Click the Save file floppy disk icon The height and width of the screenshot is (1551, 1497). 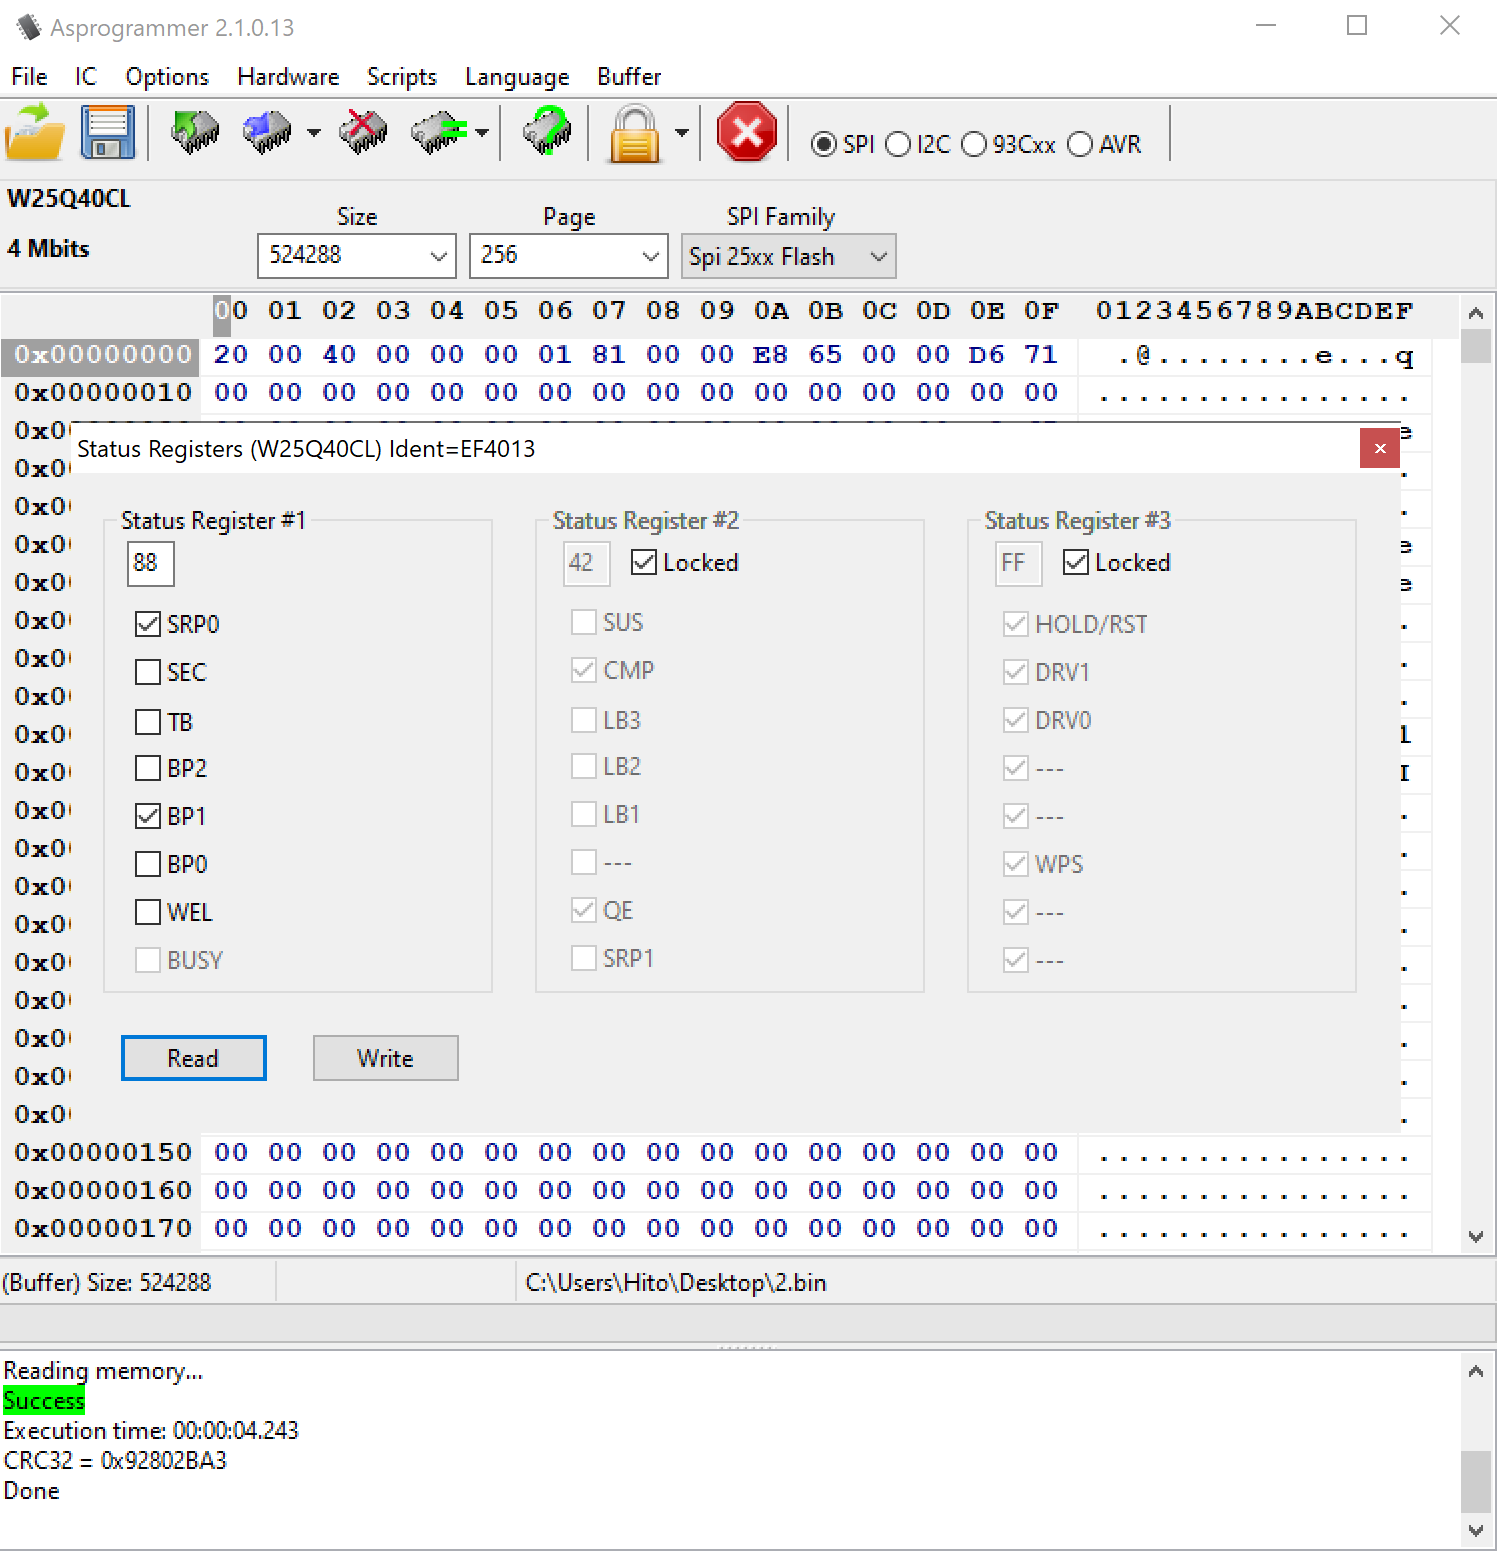(107, 133)
